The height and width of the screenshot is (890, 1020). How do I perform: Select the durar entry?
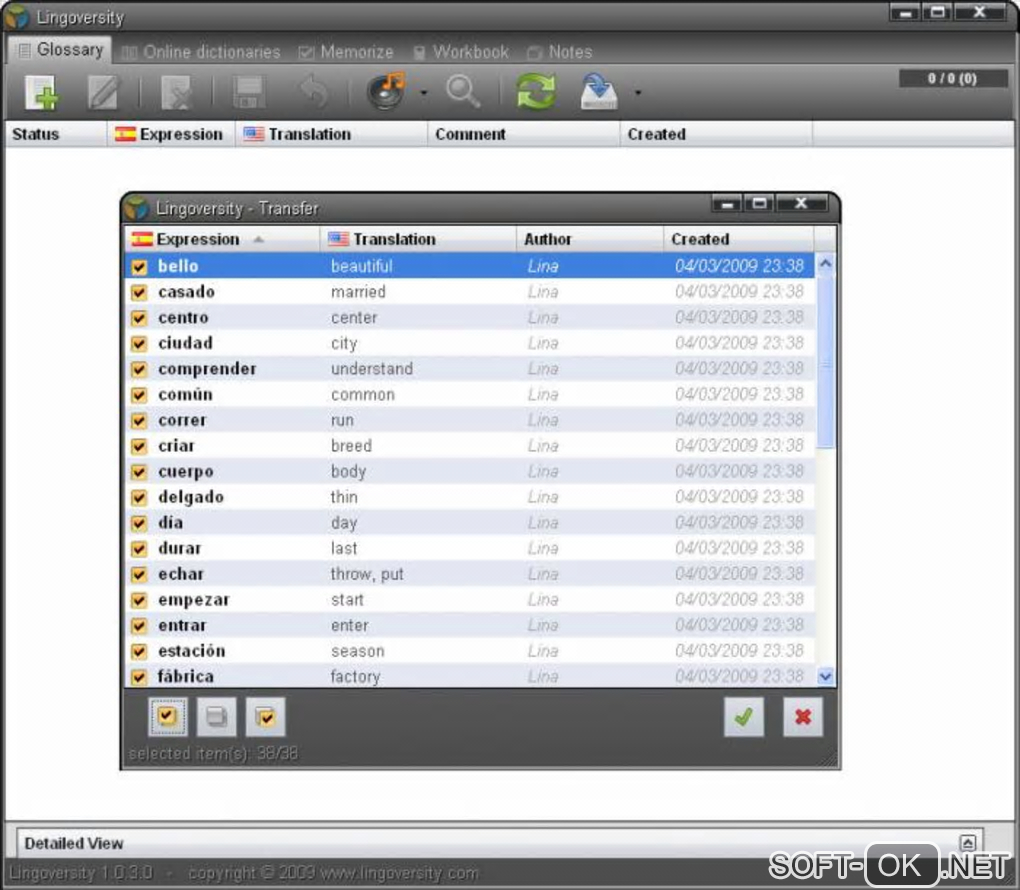pyautogui.click(x=469, y=548)
